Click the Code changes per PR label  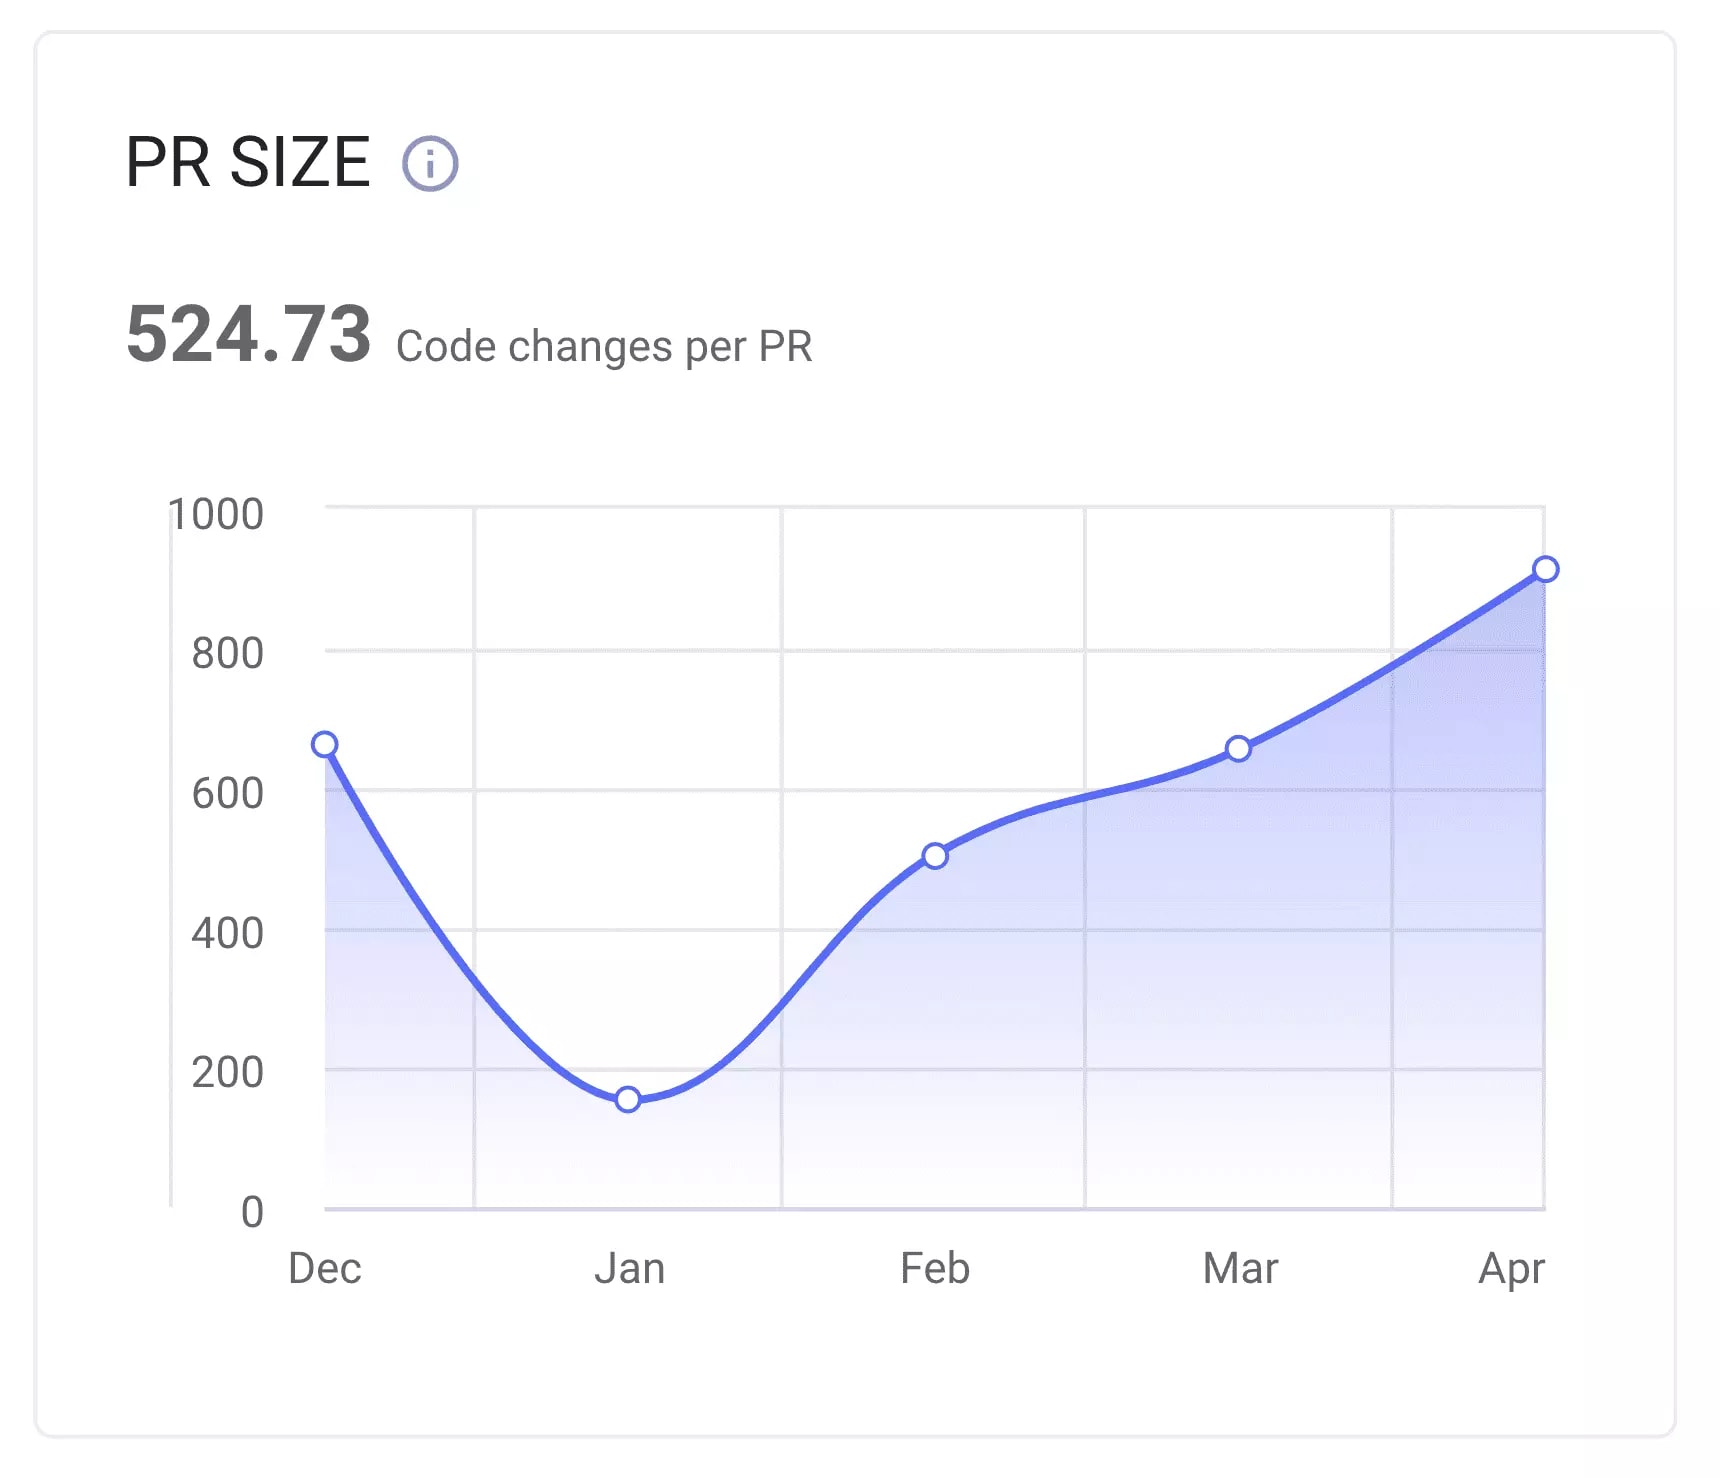point(604,346)
